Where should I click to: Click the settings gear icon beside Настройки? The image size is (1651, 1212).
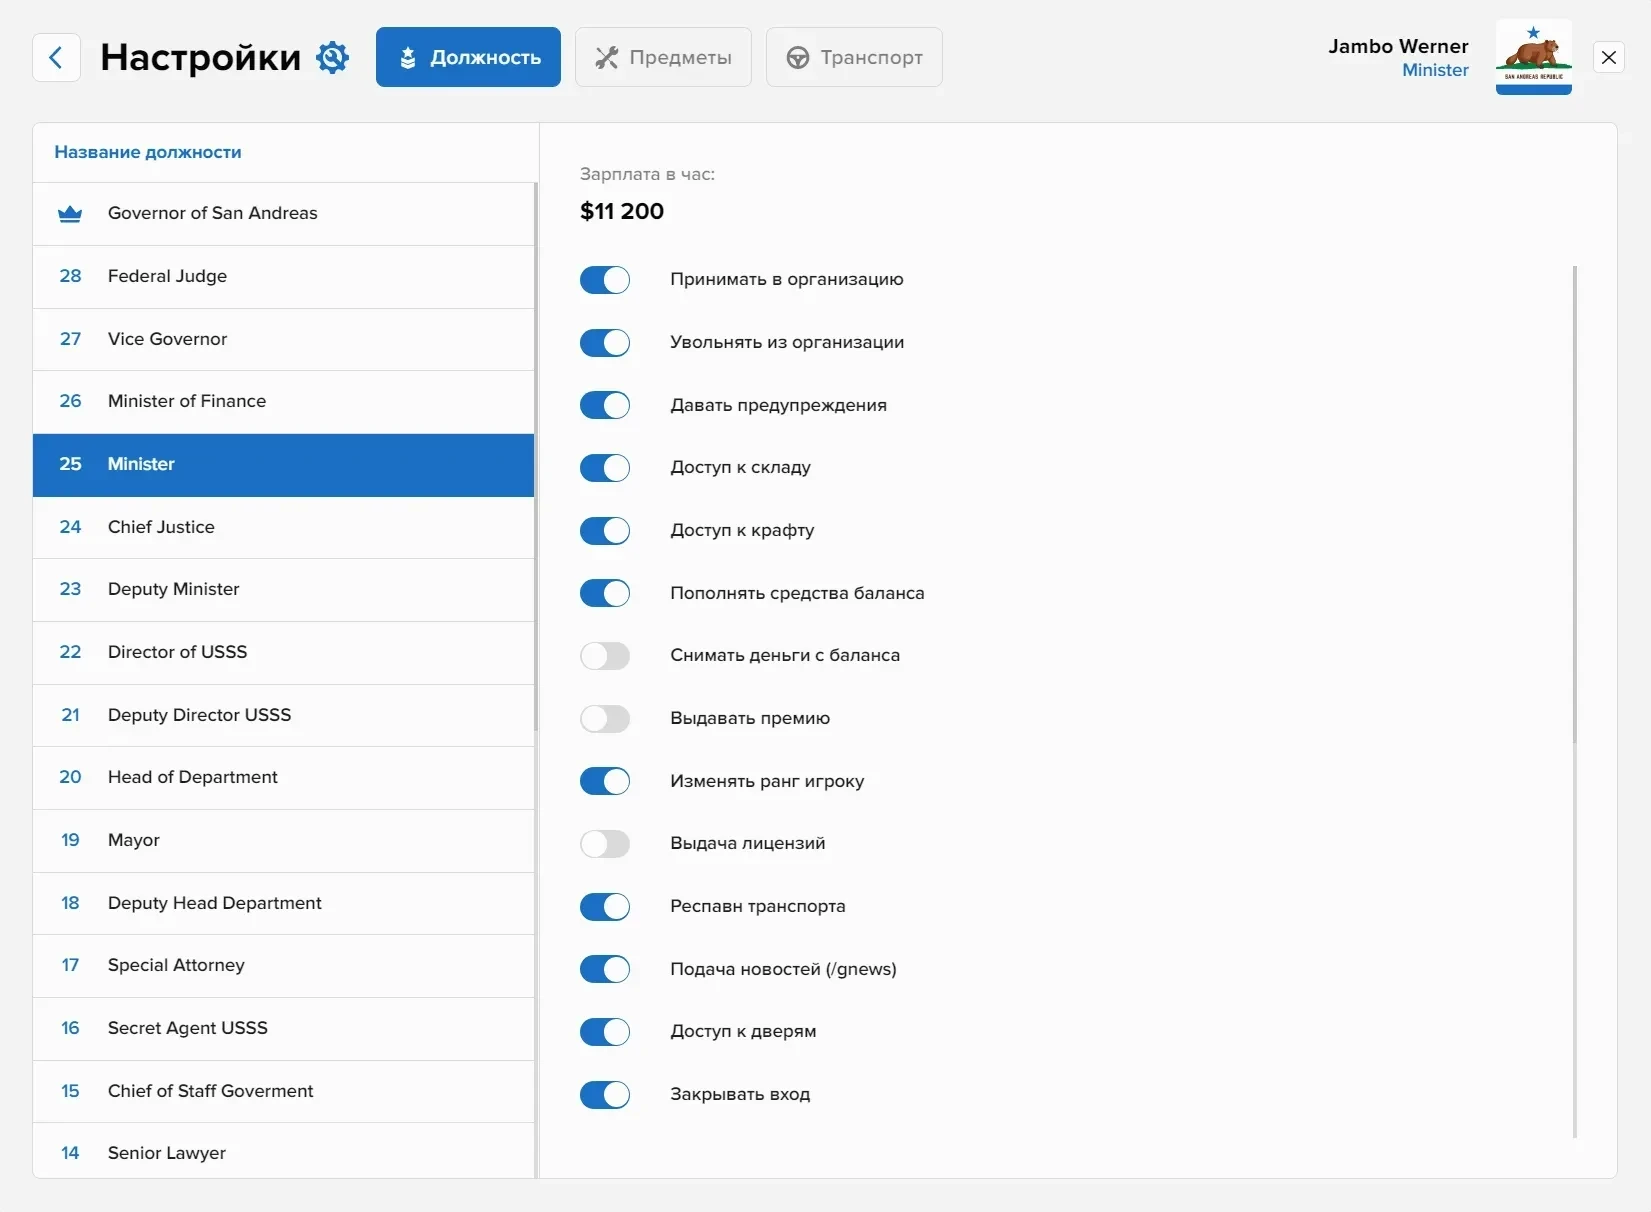coord(332,58)
